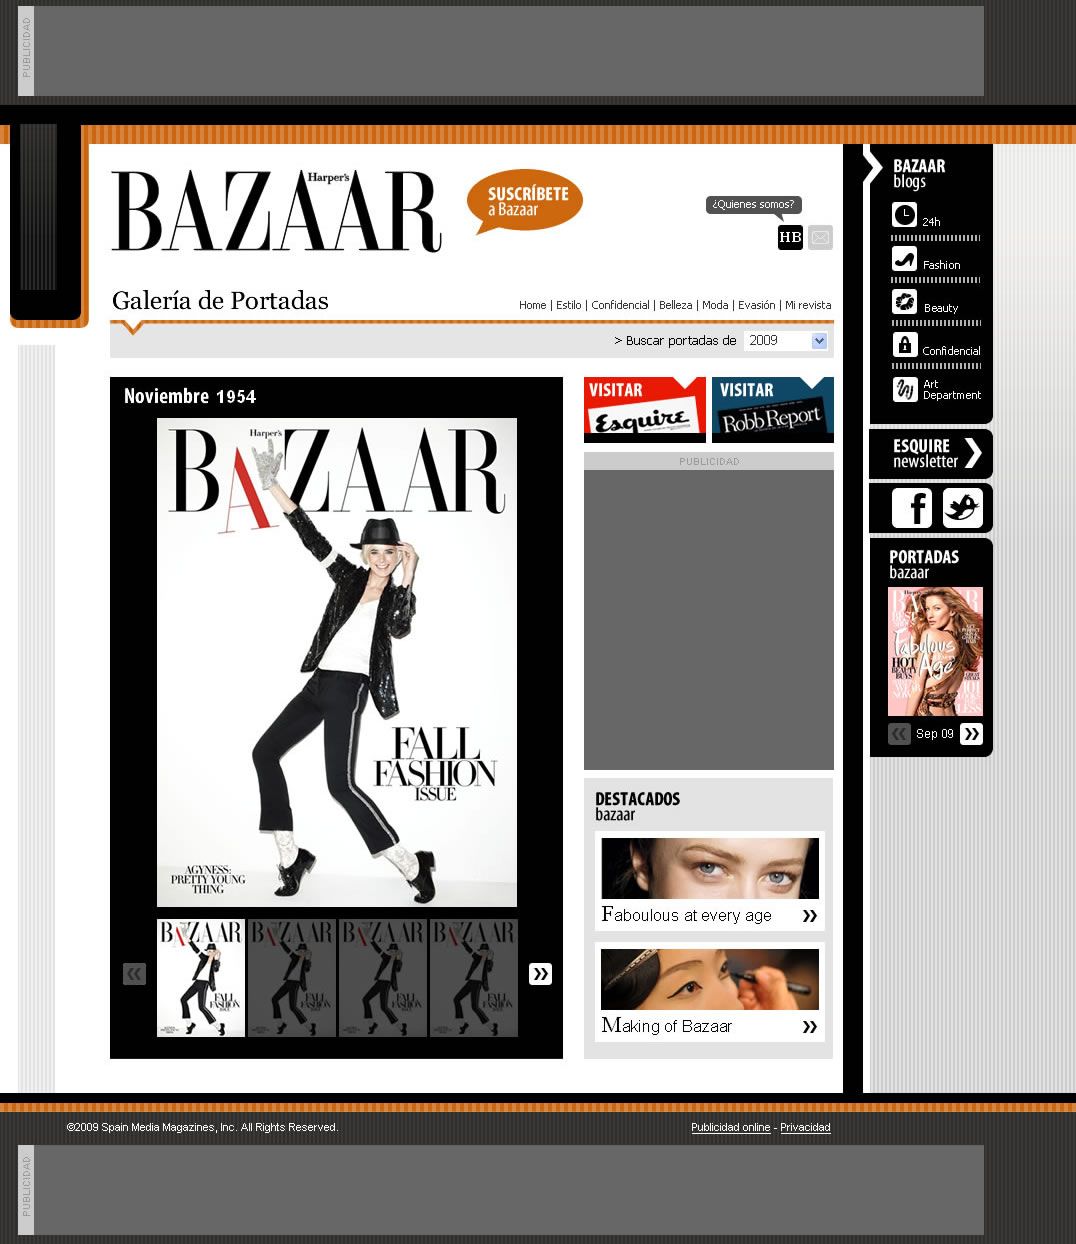
Task: Open the 24h blog clock icon
Action: pyautogui.click(x=904, y=215)
